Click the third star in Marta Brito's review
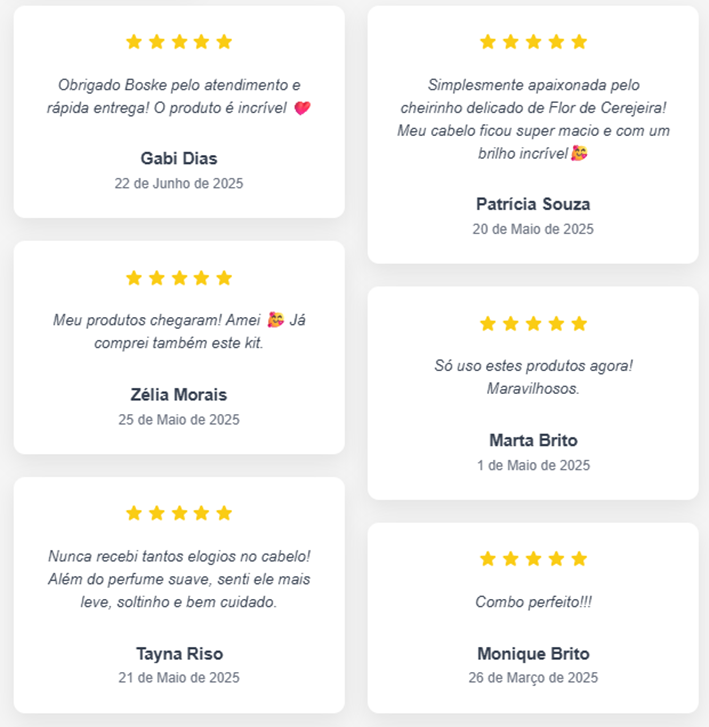The height and width of the screenshot is (727, 709). (x=533, y=324)
